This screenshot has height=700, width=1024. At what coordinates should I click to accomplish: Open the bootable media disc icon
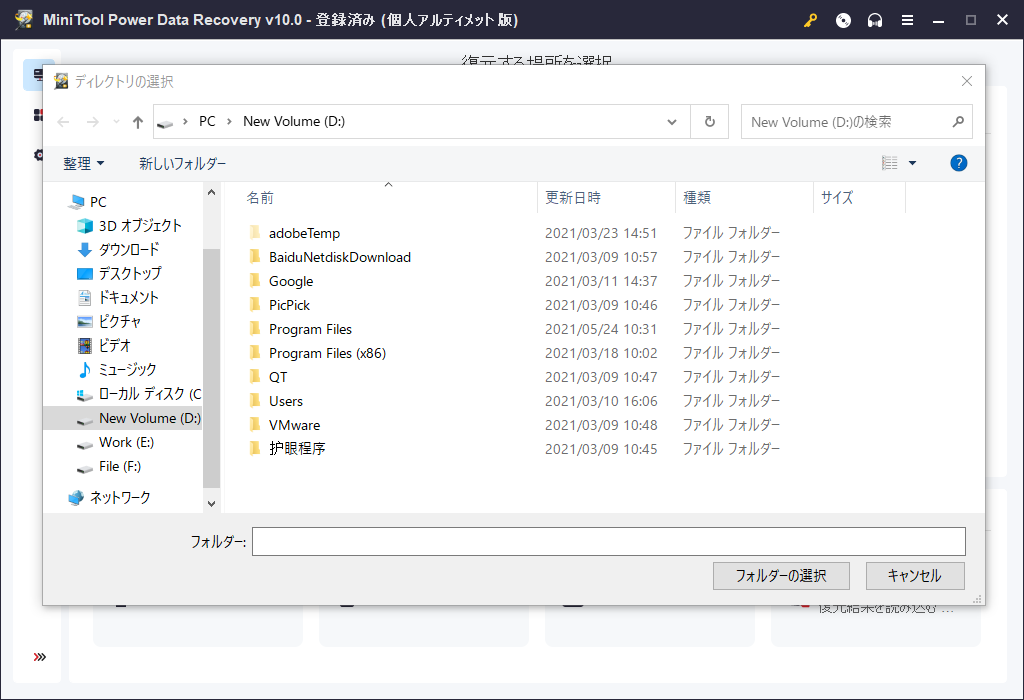tap(843, 20)
